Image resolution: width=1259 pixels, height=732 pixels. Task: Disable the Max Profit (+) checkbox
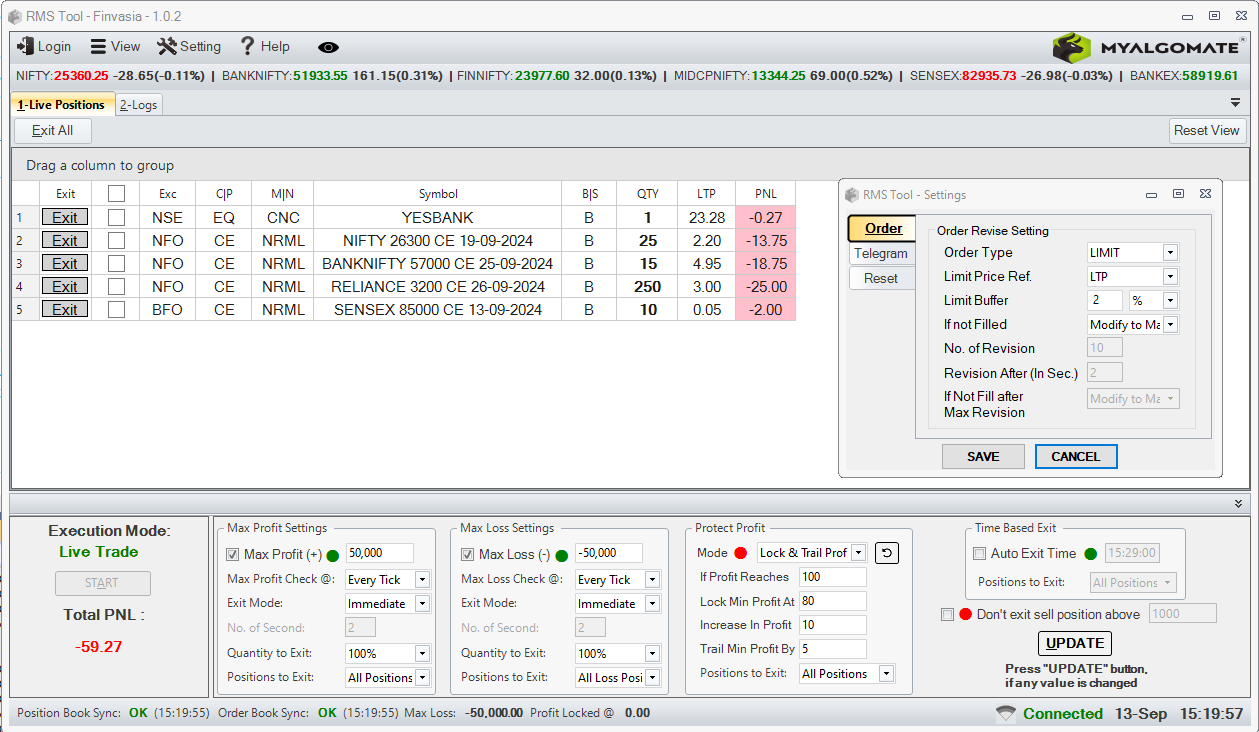tap(233, 555)
